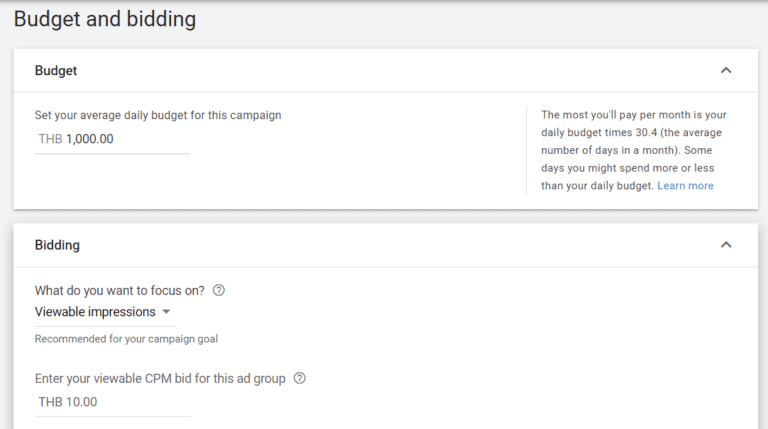Click the "Budget and bidding" page title
Viewport: 768px width, 429px height.
[105, 19]
